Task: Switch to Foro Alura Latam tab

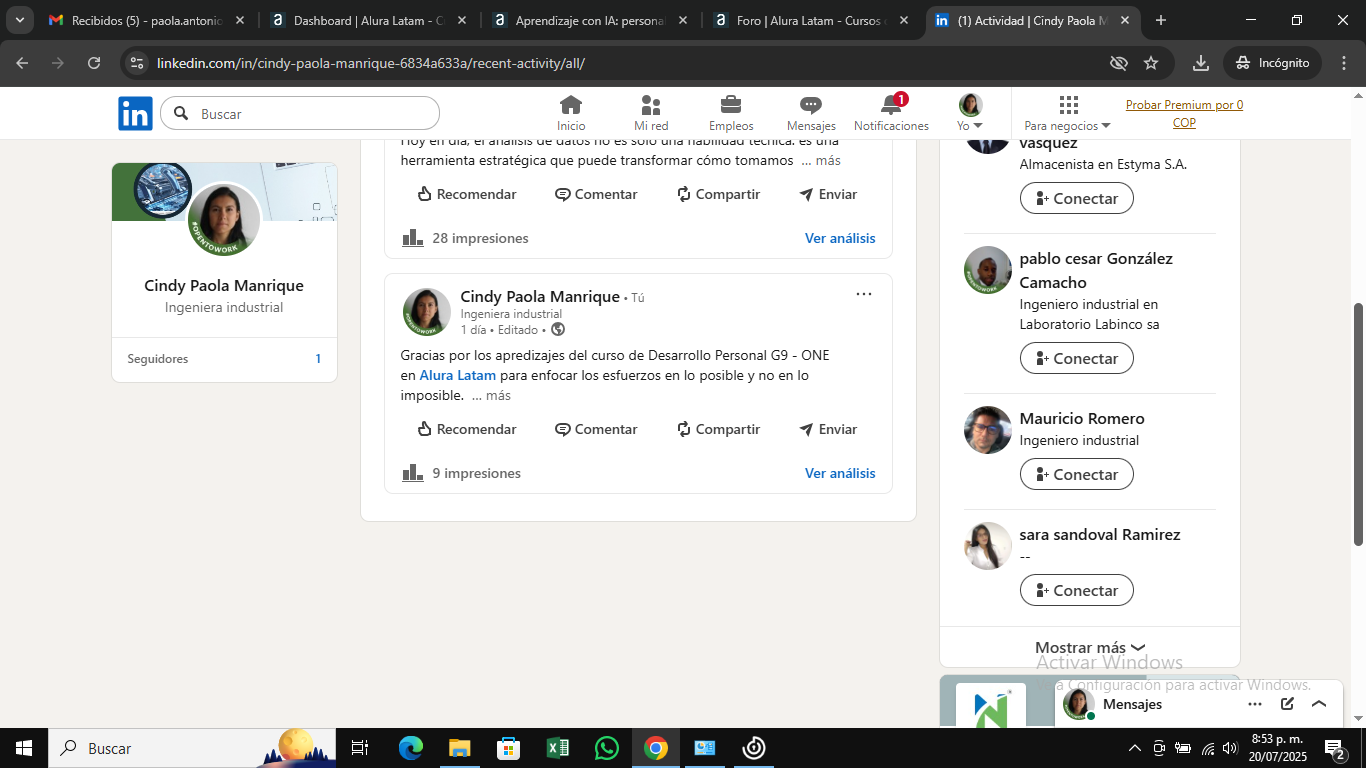Action: 812,20
